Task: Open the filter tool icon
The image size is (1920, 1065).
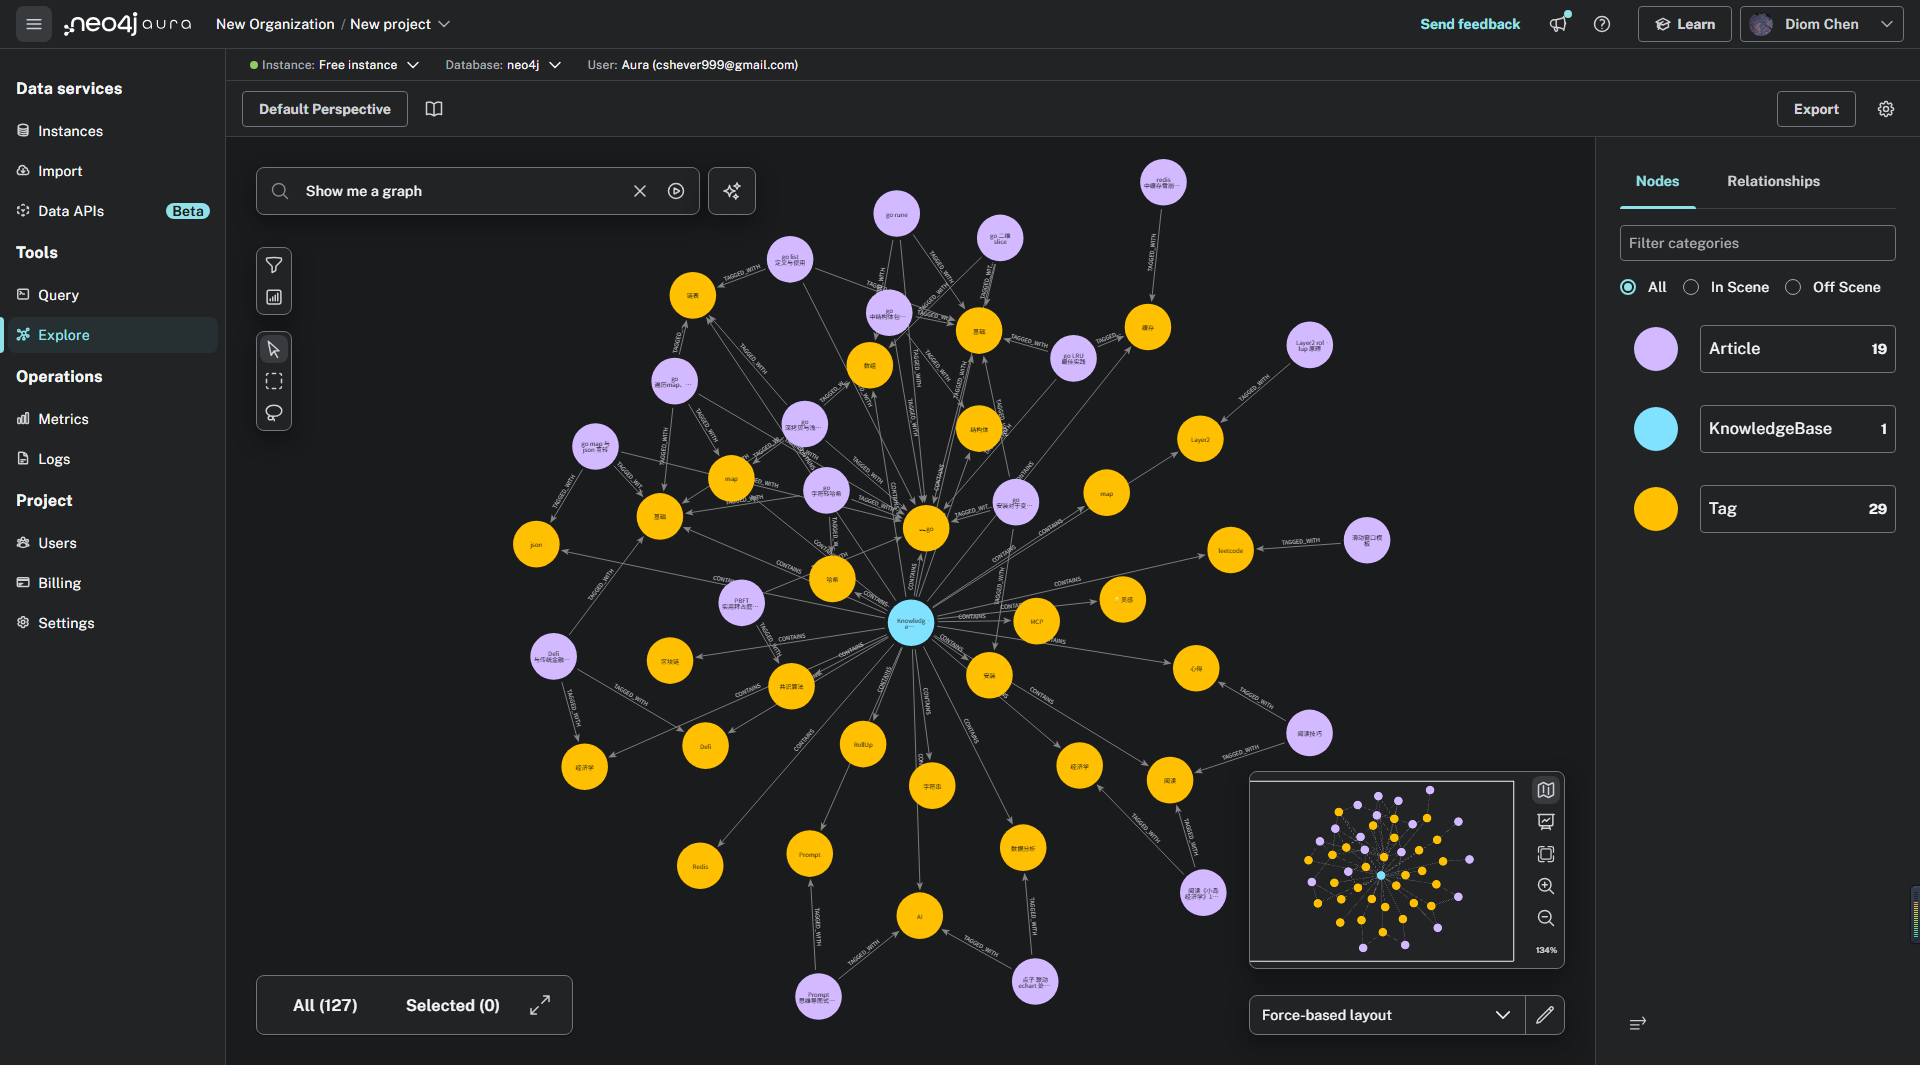Action: (x=274, y=265)
